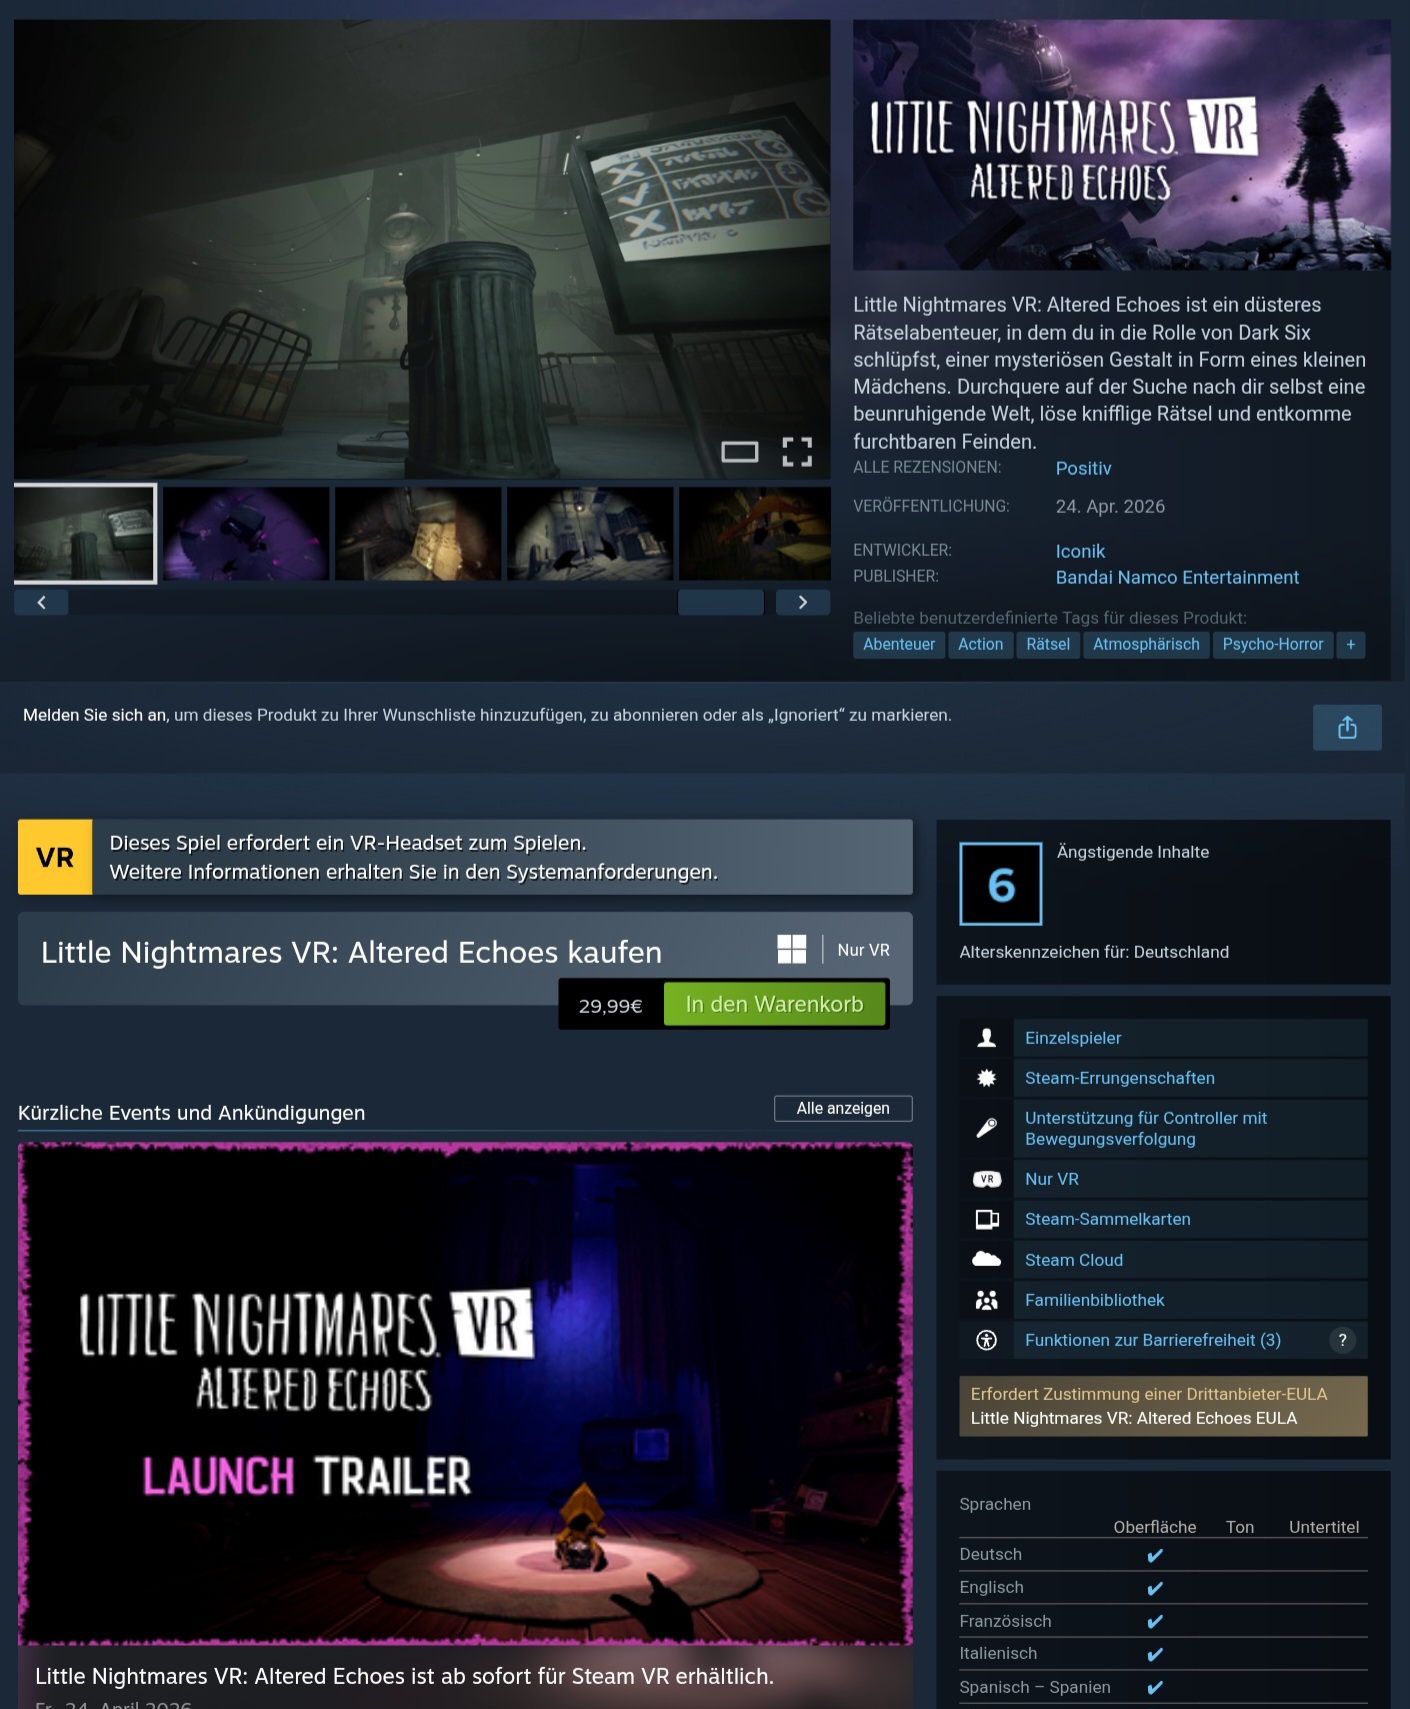Screen dimensions: 1410x1709
Task: Select the fourth screenshot thumbnail
Action: click(590, 533)
